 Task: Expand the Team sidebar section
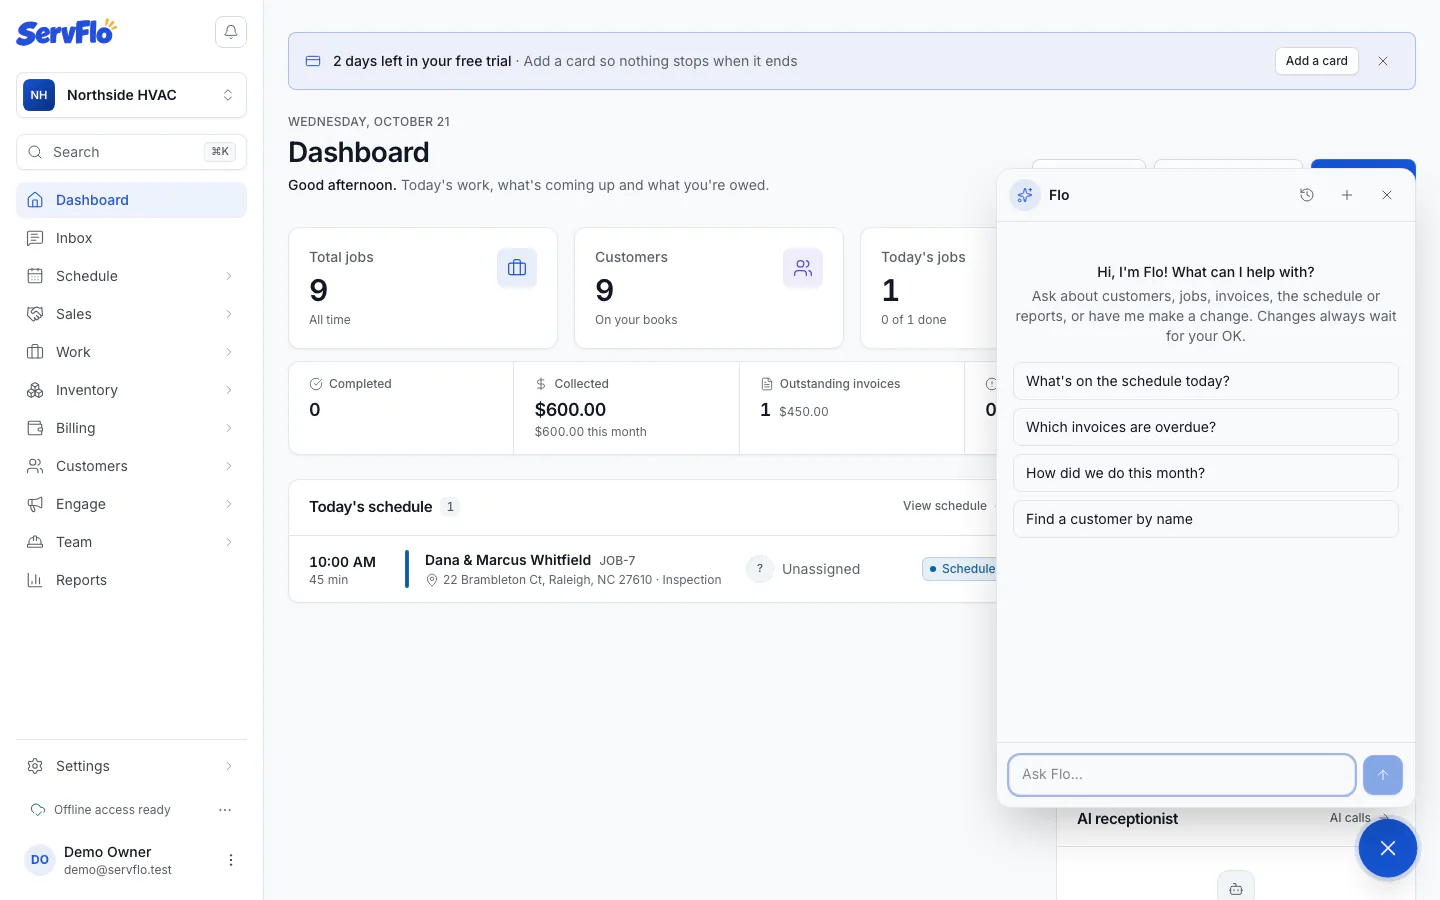coord(131,542)
